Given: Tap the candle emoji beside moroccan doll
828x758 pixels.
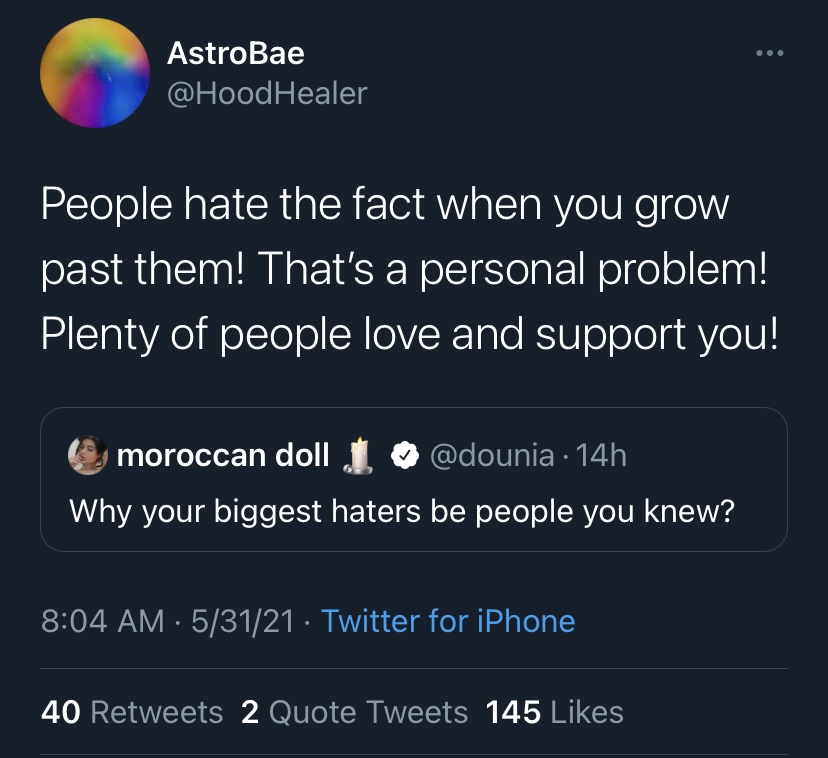Looking at the screenshot, I should [x=358, y=455].
